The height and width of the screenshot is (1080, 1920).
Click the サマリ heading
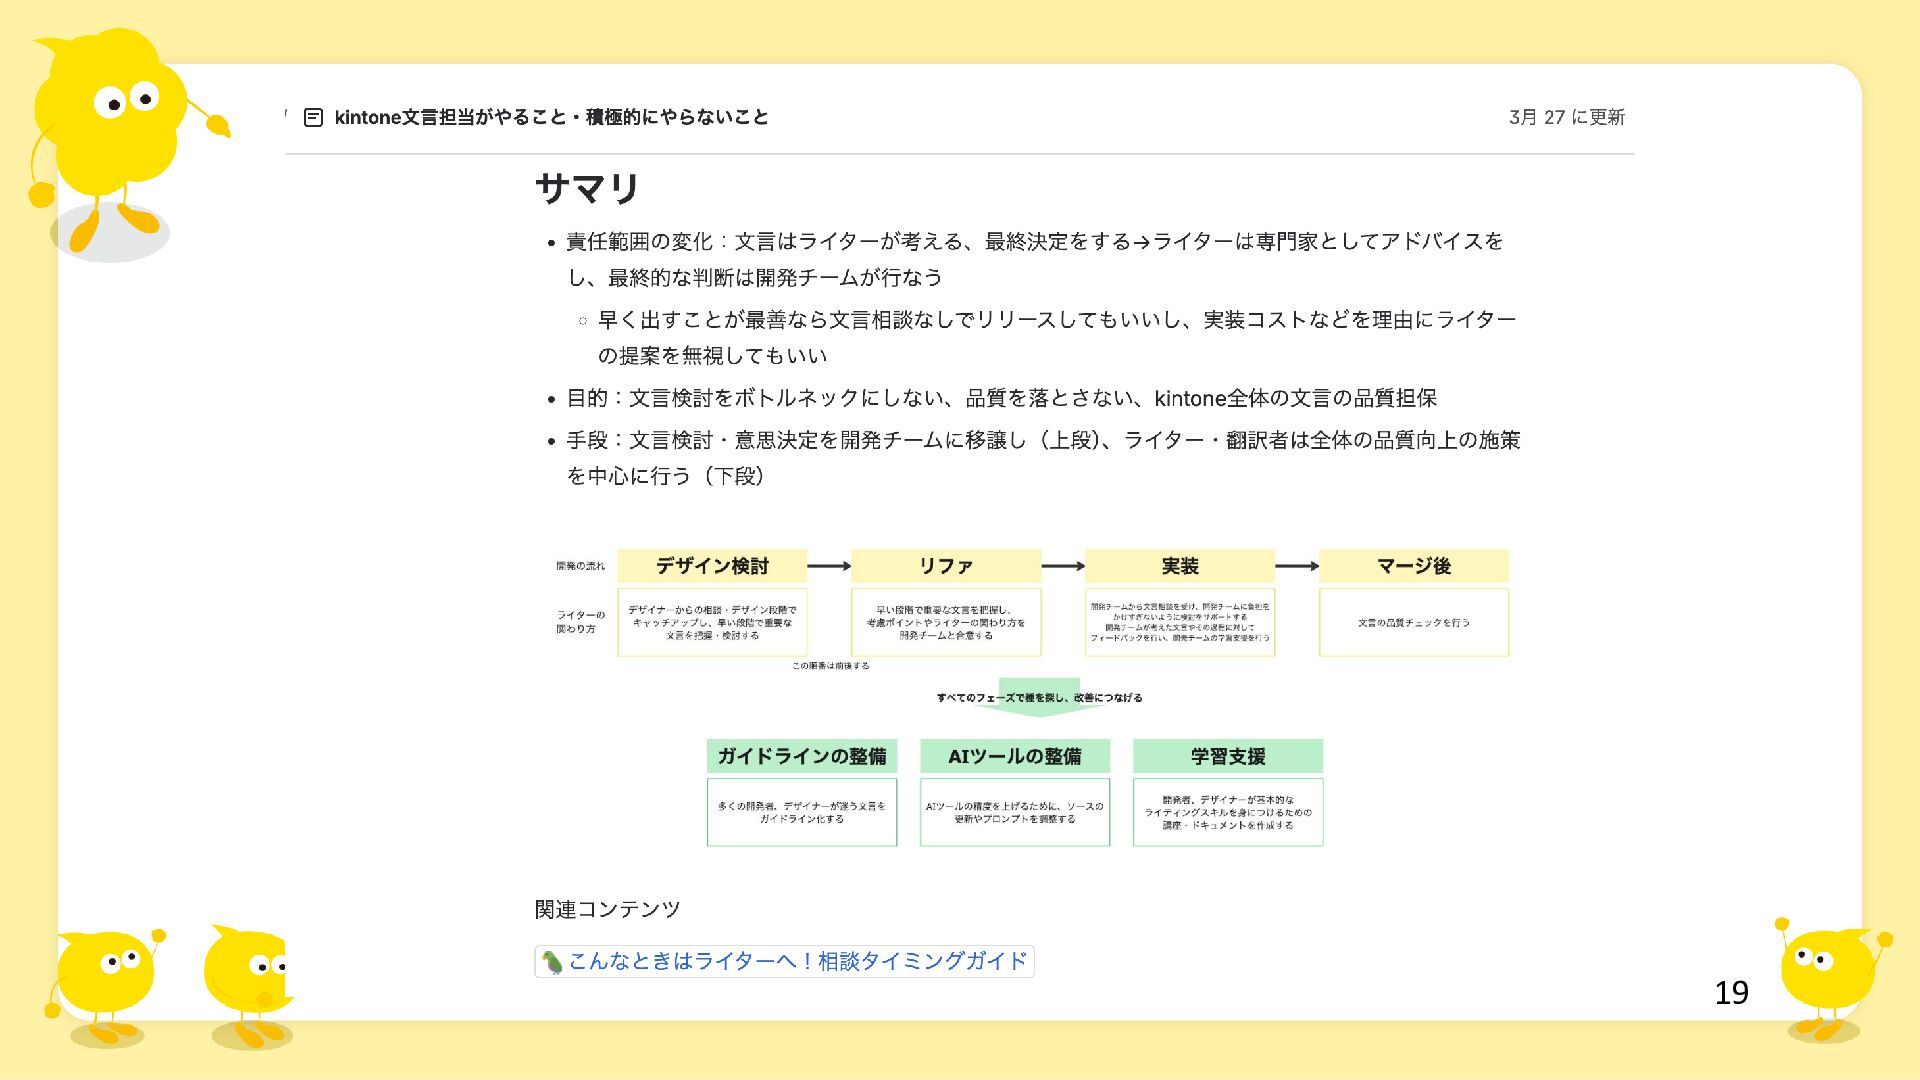click(587, 188)
